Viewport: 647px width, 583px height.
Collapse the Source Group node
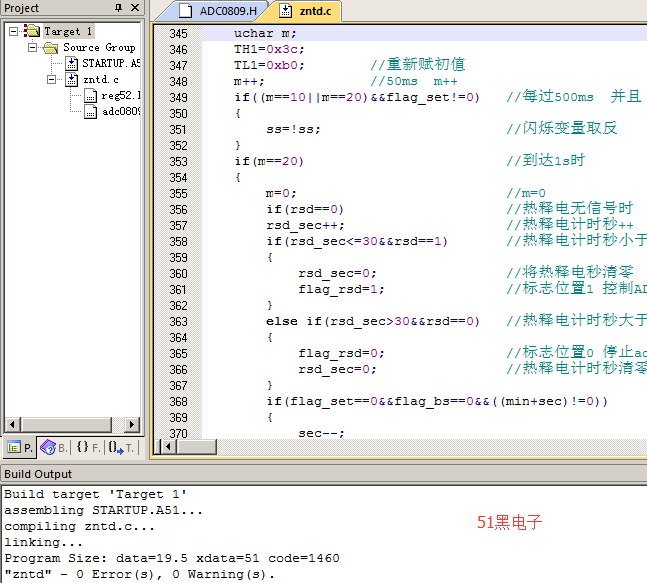click(32, 47)
